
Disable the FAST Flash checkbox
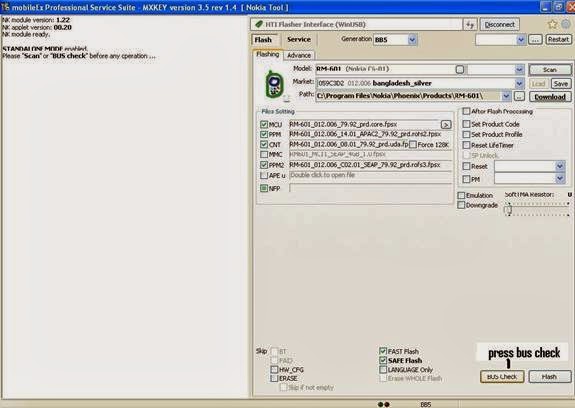[x=383, y=351]
